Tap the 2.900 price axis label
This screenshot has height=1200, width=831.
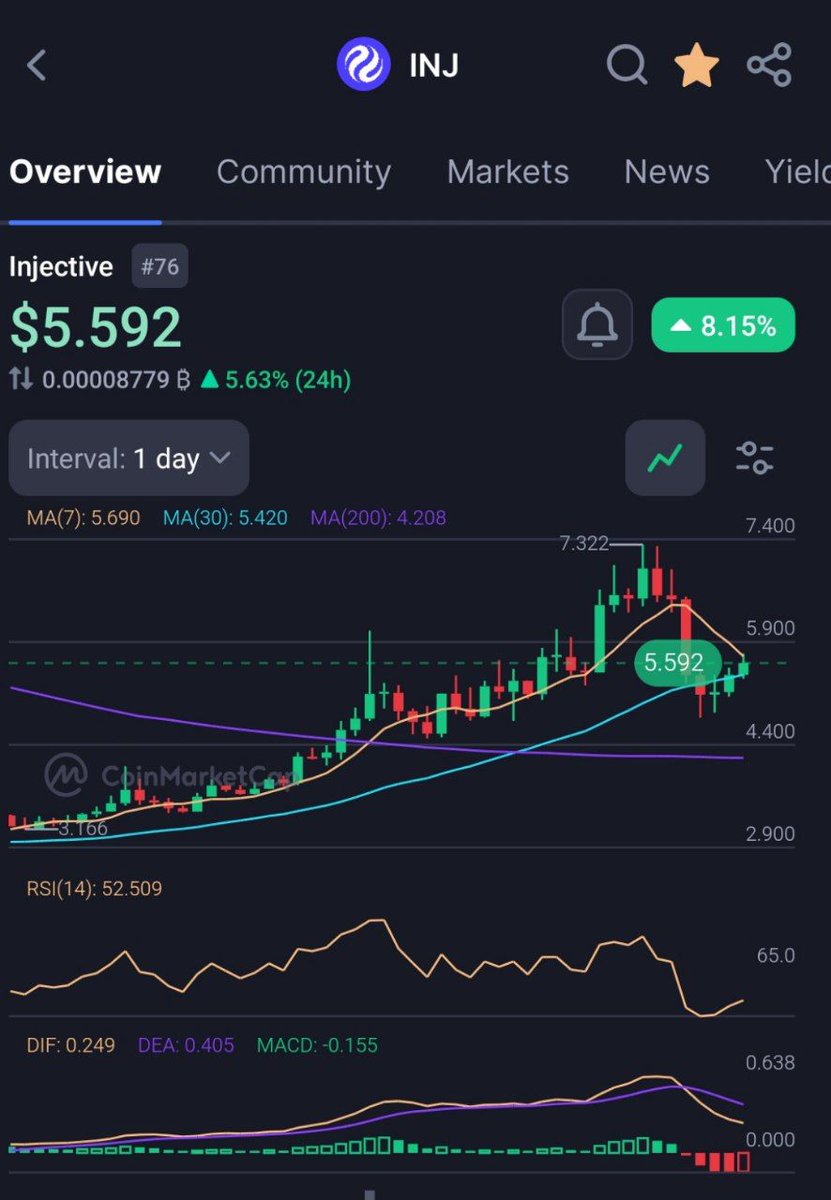tap(770, 834)
